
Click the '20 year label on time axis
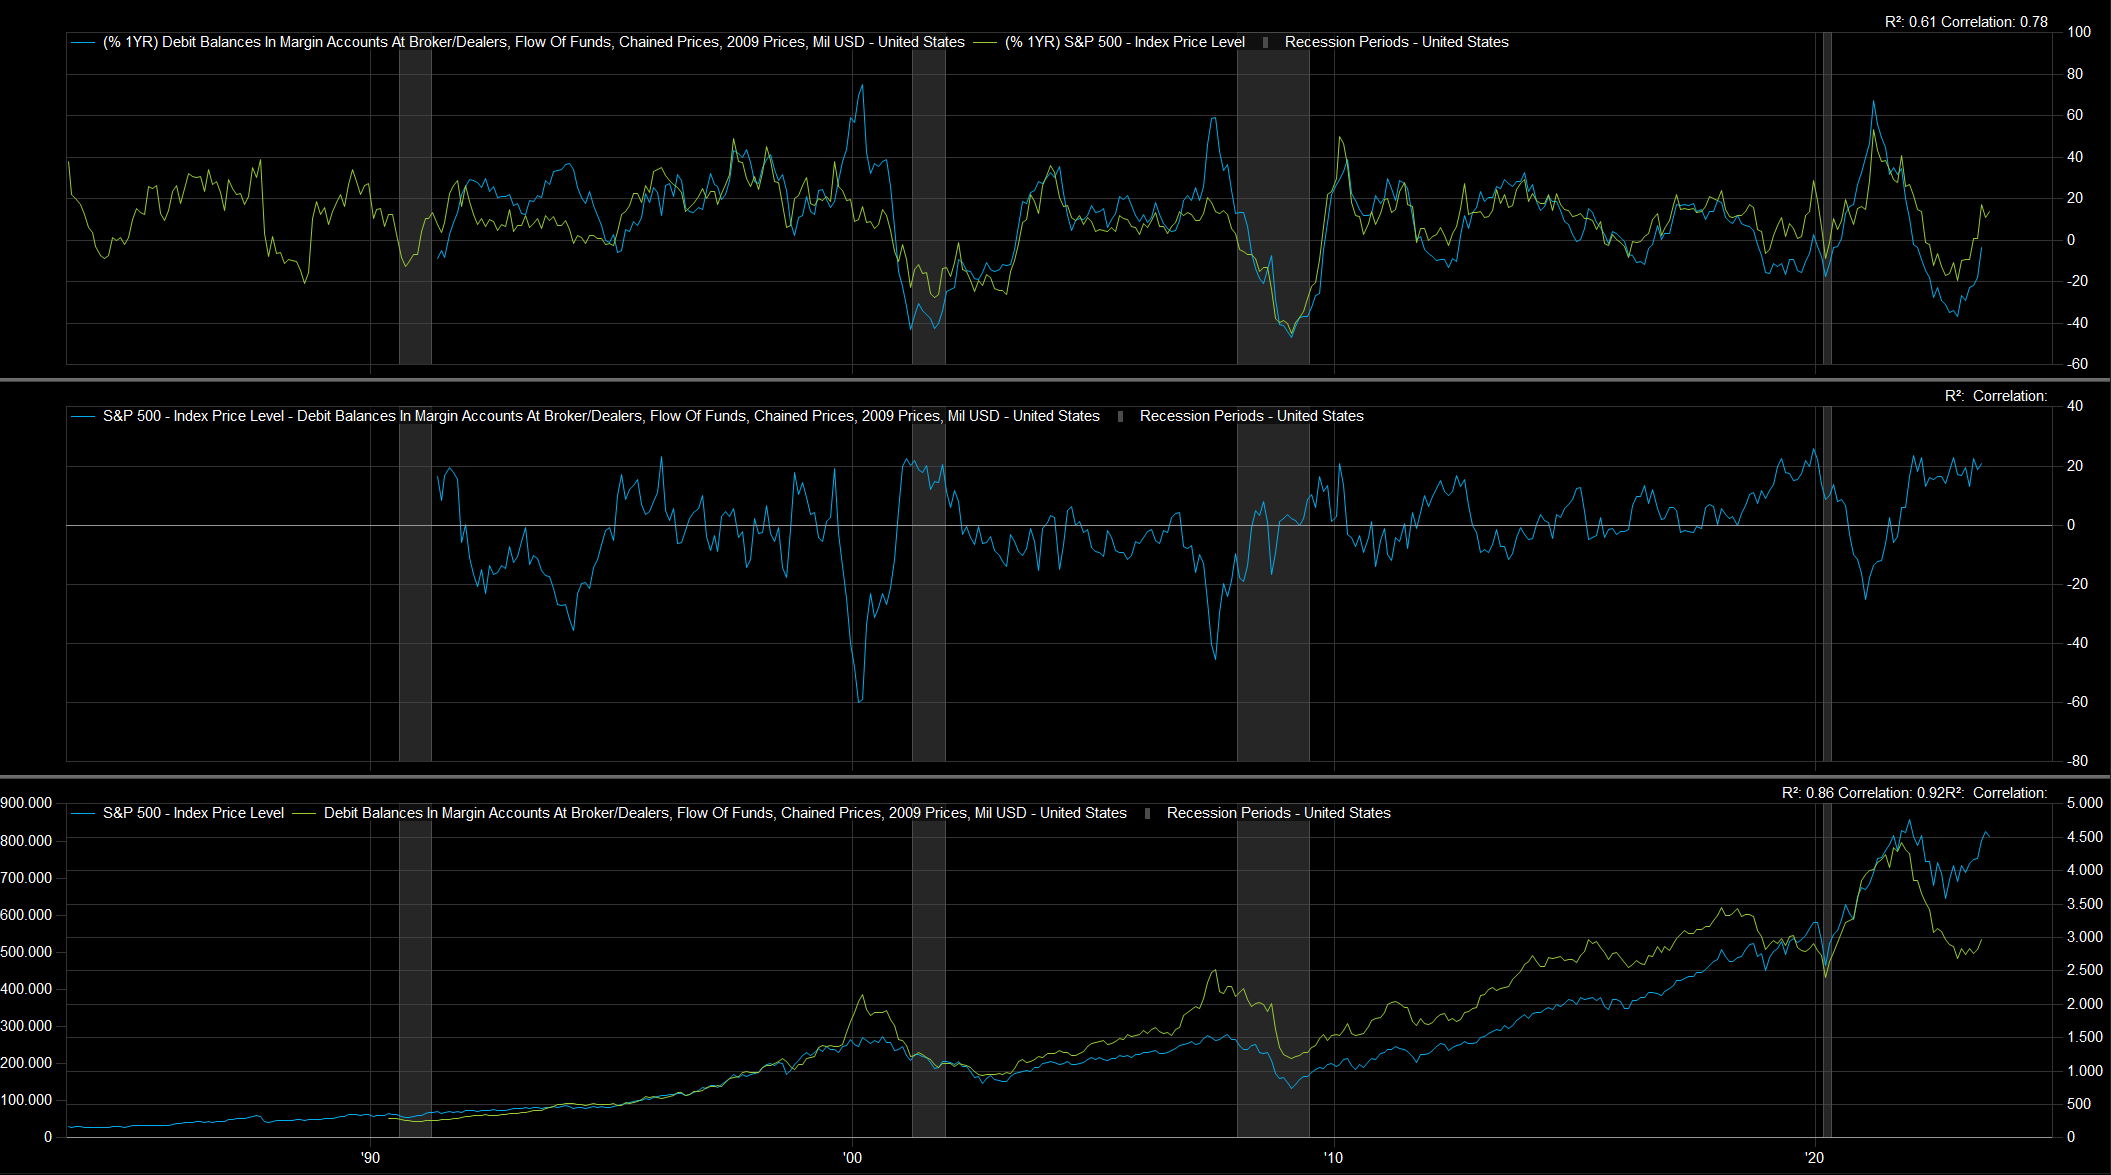[1814, 1158]
